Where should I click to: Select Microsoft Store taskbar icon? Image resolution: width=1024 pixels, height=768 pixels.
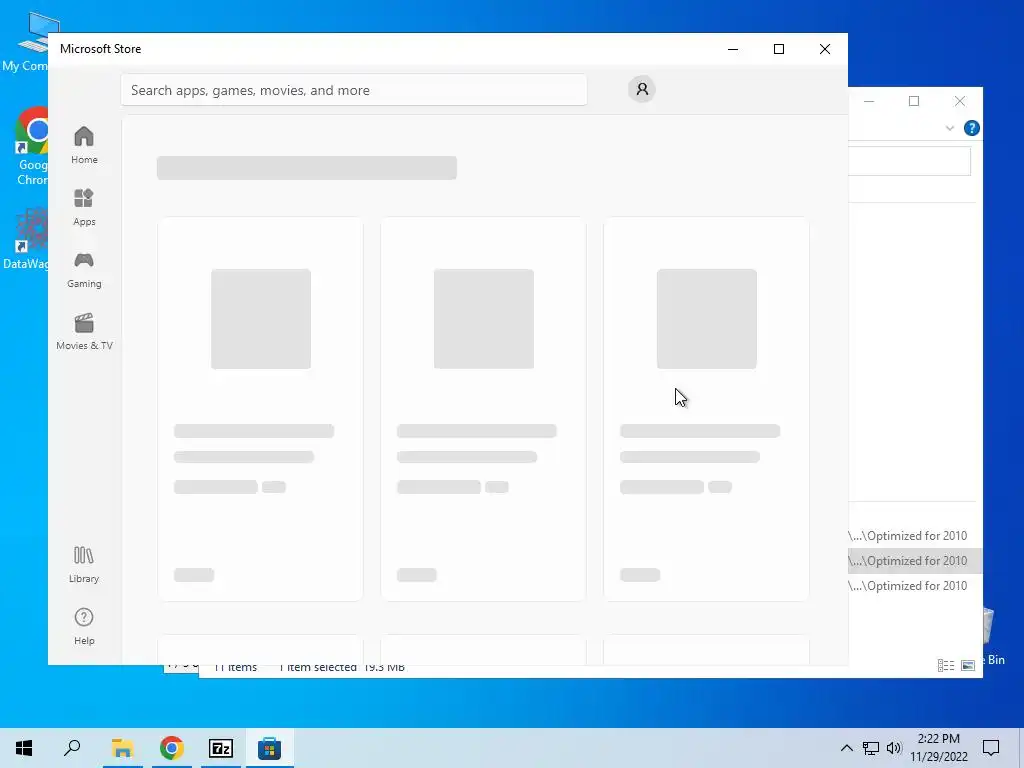click(x=269, y=748)
